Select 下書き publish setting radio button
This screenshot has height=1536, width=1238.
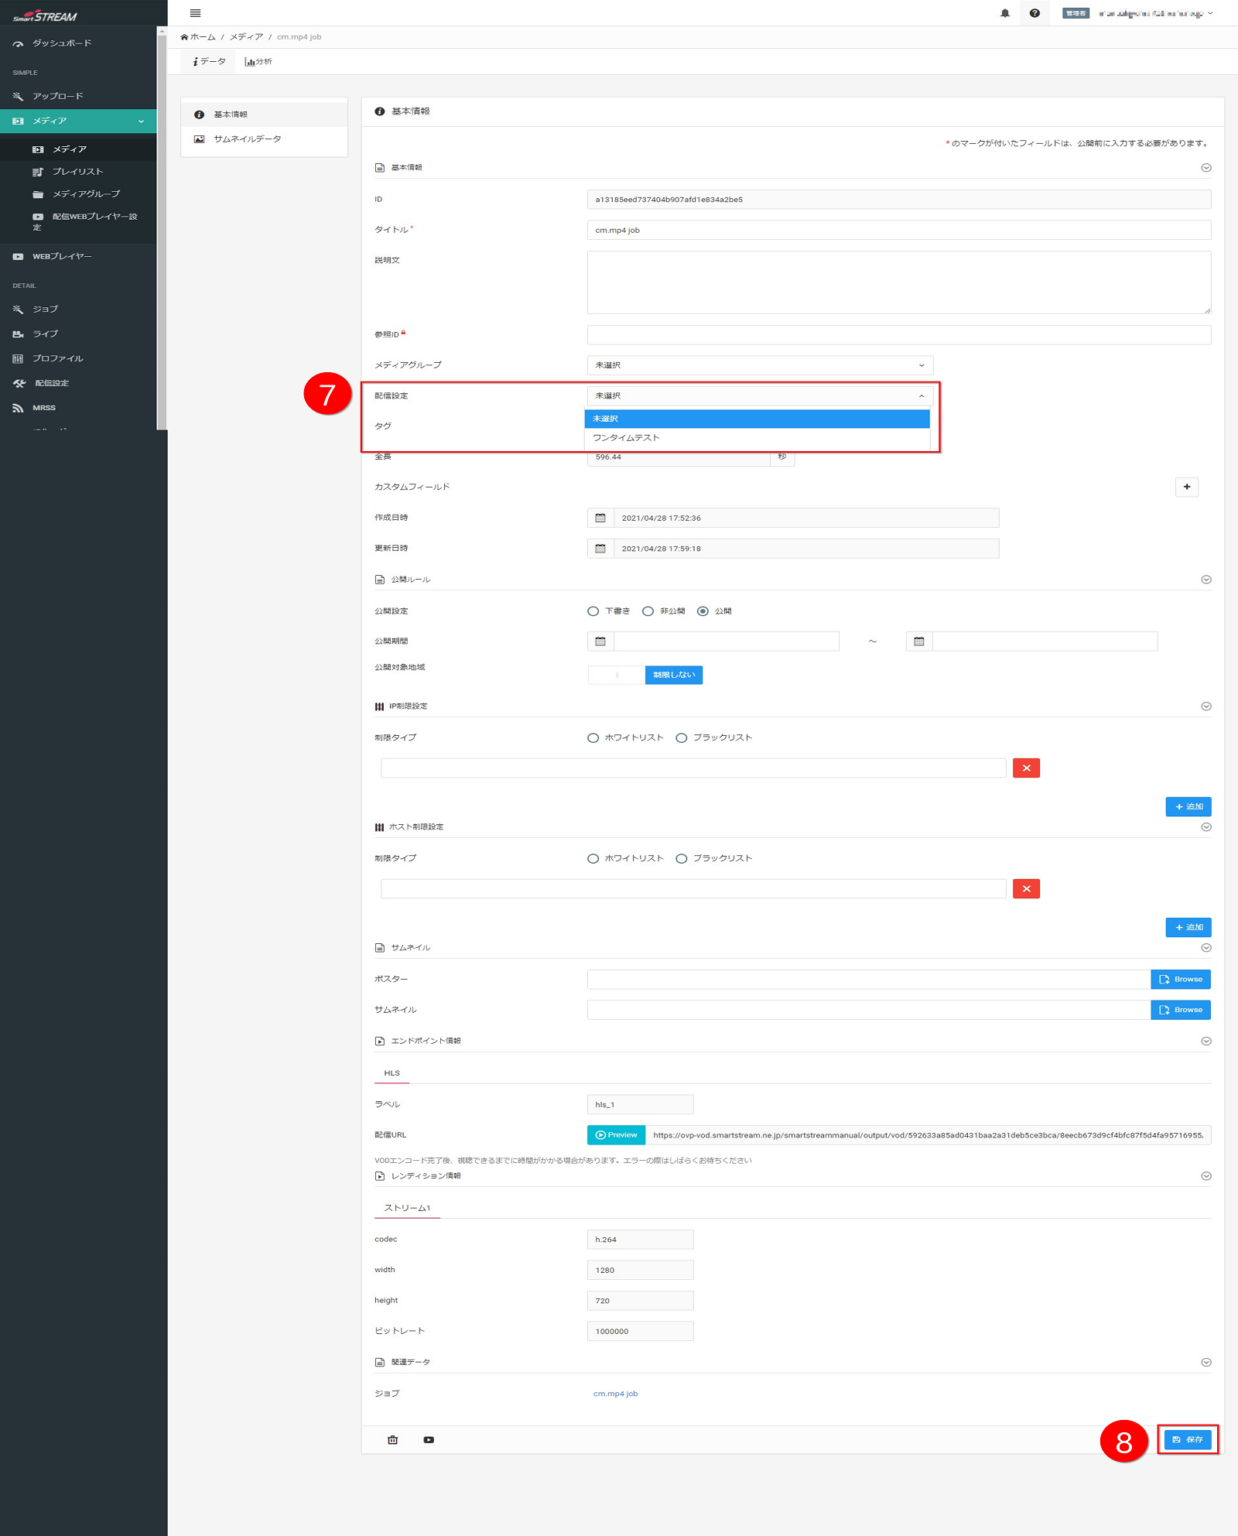pyautogui.click(x=593, y=611)
